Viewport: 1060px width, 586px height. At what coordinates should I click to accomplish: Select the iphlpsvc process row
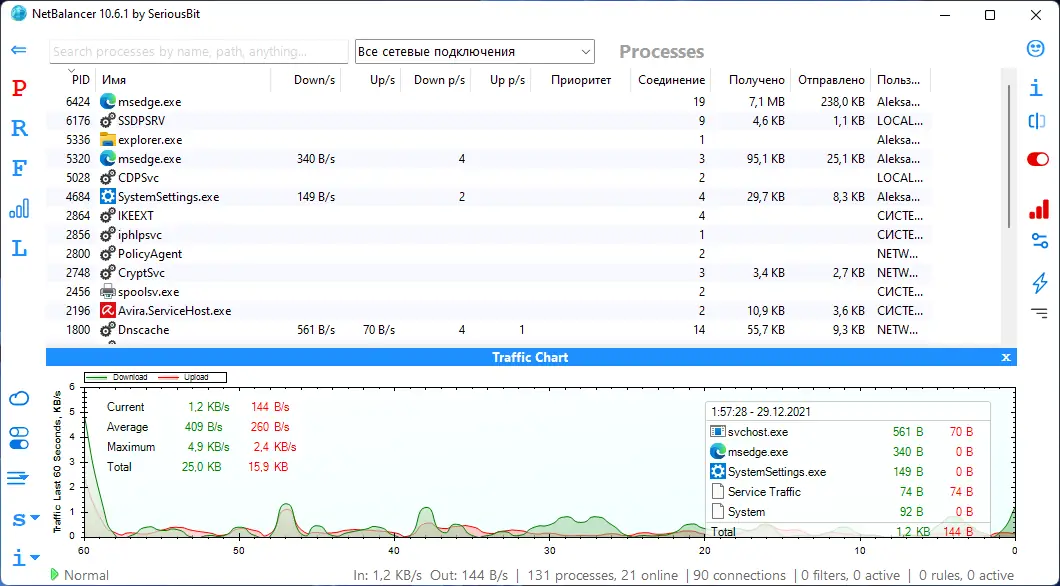pos(489,235)
